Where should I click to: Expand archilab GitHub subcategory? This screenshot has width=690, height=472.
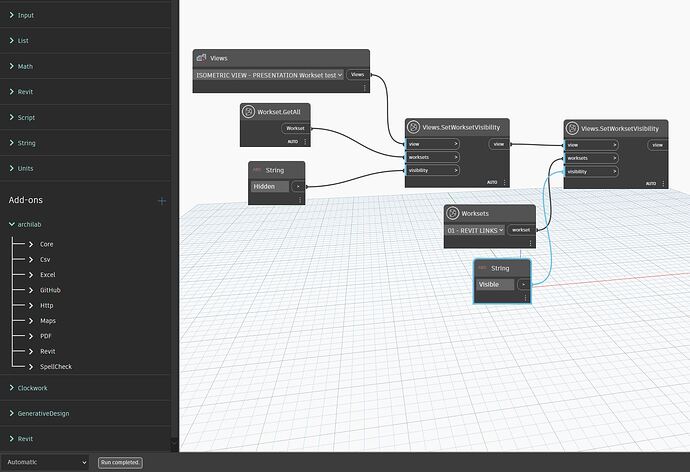click(x=31, y=290)
